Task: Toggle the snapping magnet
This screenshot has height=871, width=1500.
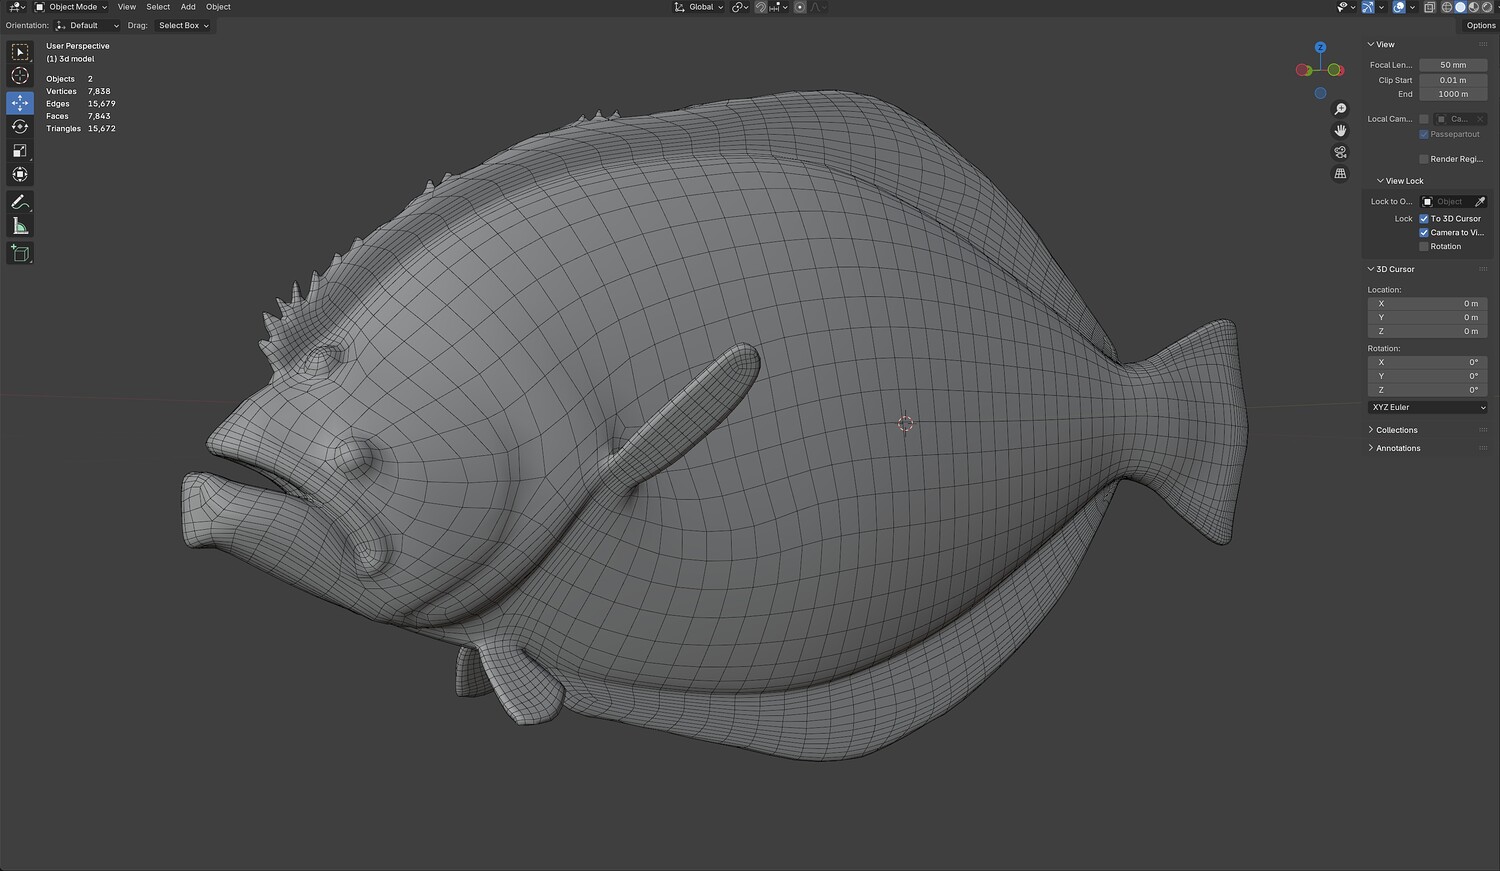Action: 761,7
